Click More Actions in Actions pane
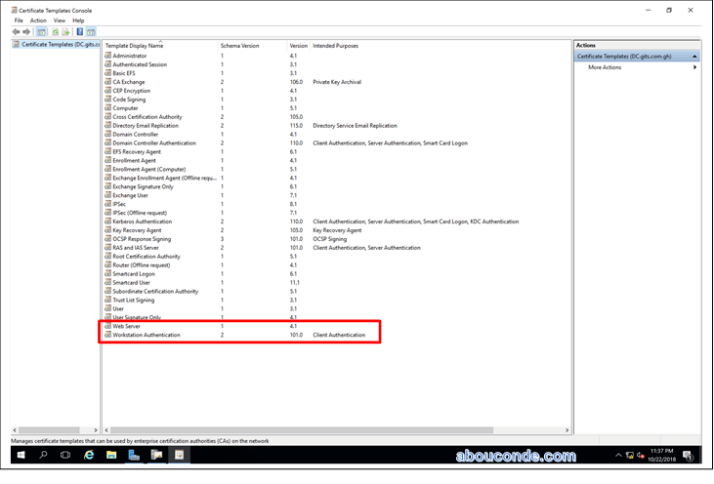This screenshot has height=484, width=714. [x=604, y=67]
